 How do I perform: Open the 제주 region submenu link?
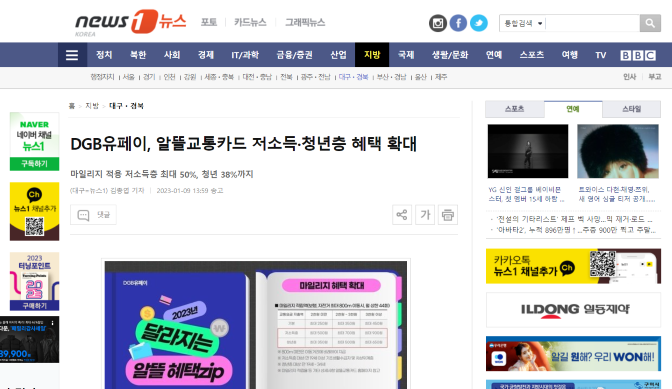tap(441, 77)
